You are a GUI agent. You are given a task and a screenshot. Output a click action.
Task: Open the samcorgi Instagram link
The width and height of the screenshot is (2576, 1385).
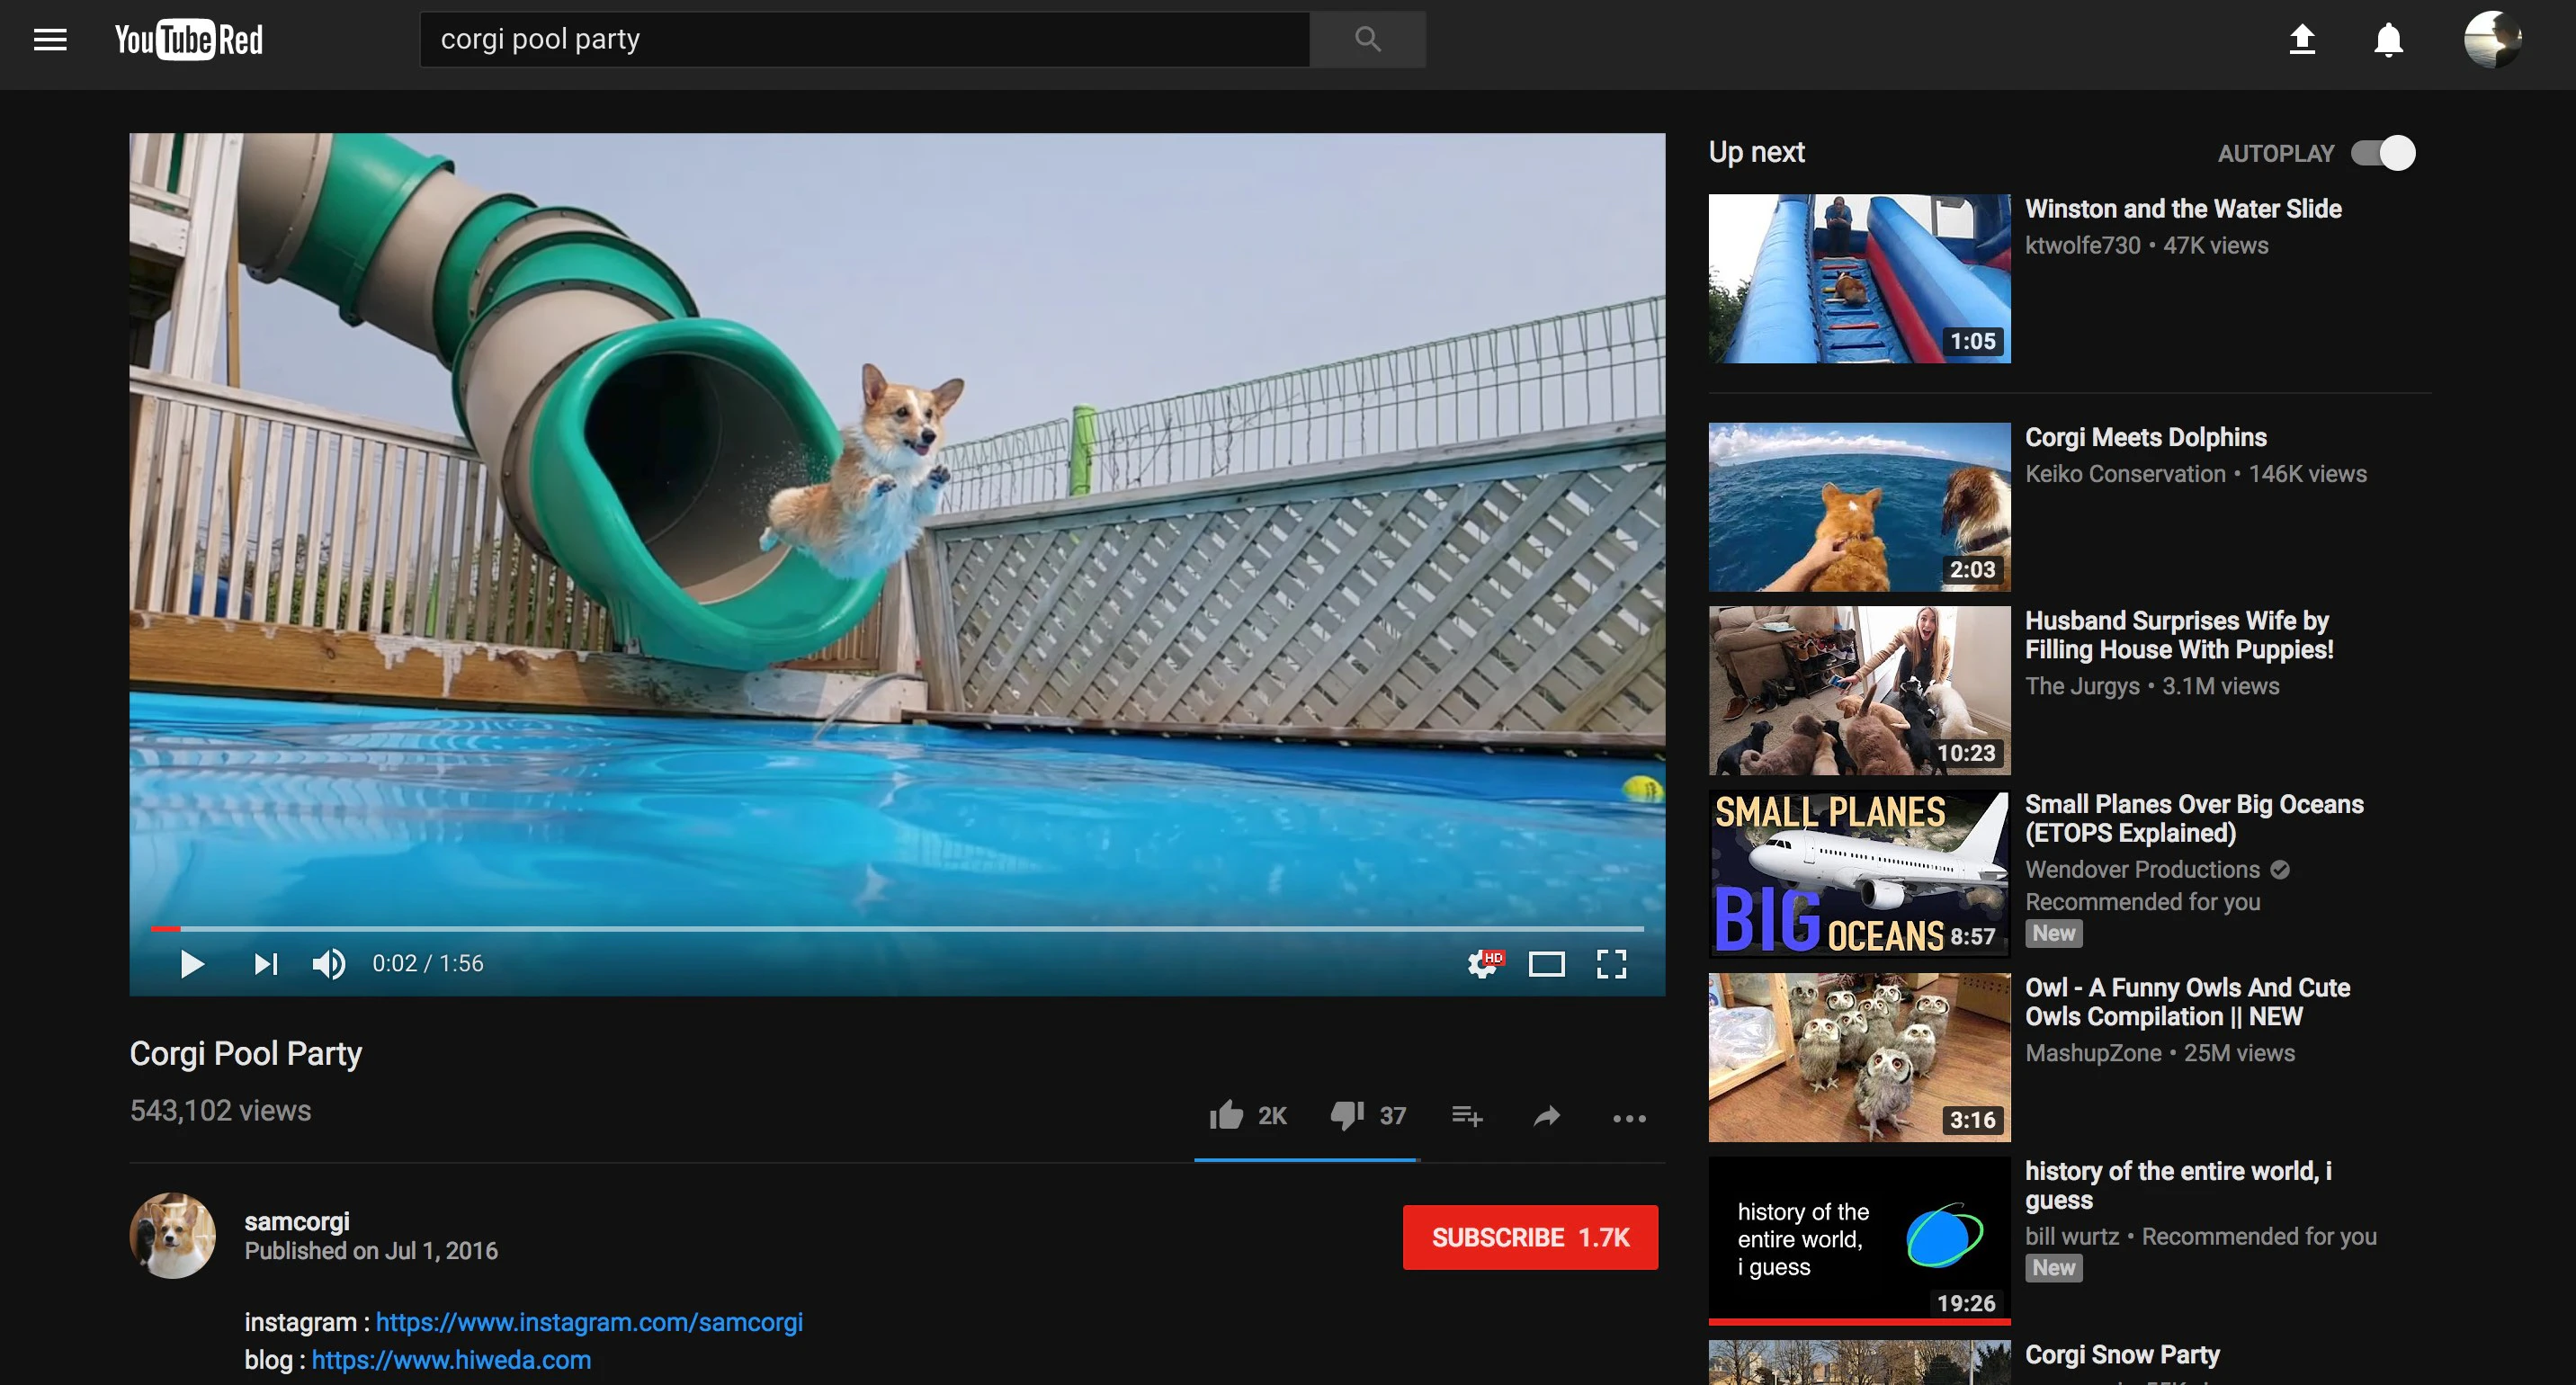point(590,1322)
